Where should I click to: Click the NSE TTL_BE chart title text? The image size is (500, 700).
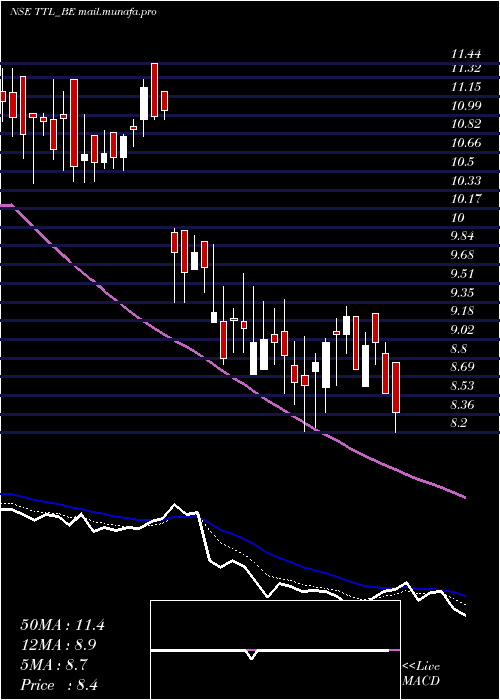(83, 12)
